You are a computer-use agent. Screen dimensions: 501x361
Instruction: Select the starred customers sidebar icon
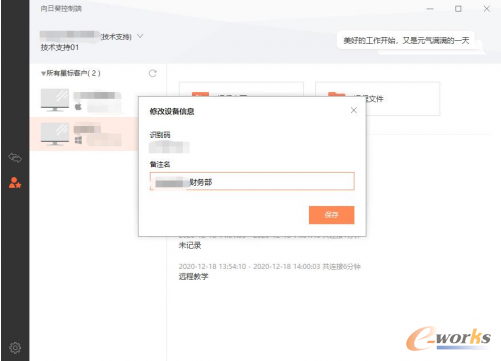15,183
